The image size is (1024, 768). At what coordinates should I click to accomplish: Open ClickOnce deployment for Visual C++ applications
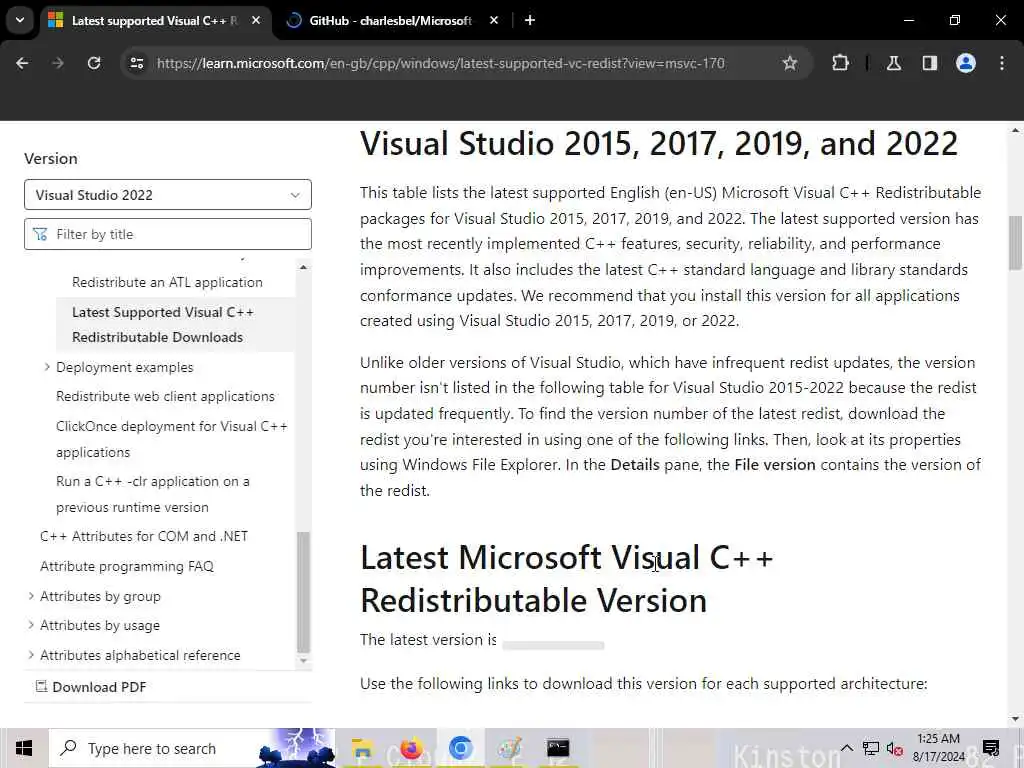click(x=172, y=439)
